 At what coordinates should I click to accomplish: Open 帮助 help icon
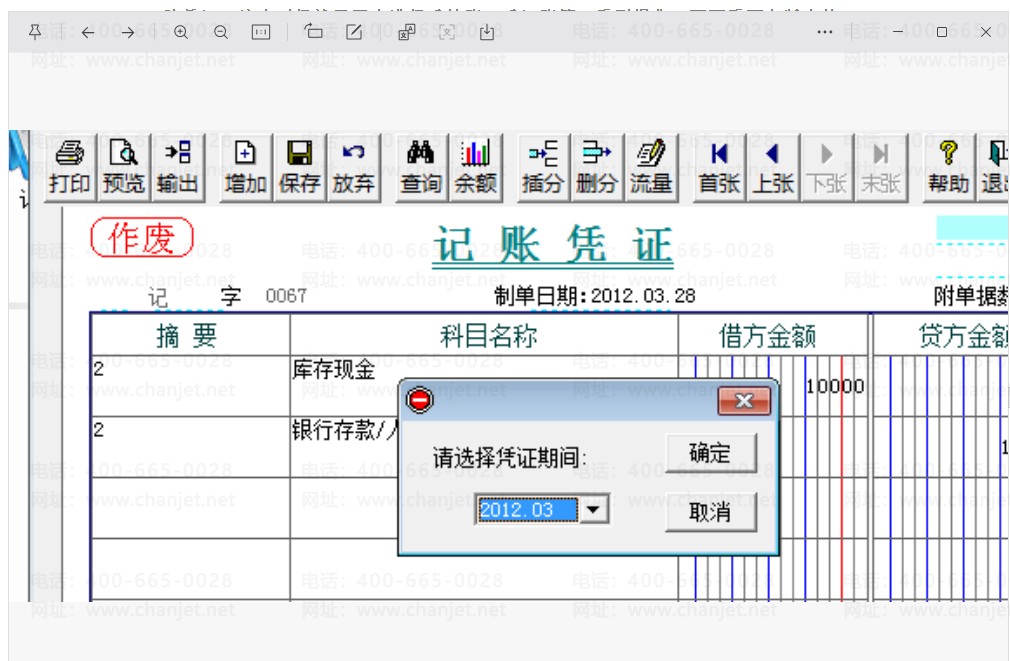click(x=948, y=168)
